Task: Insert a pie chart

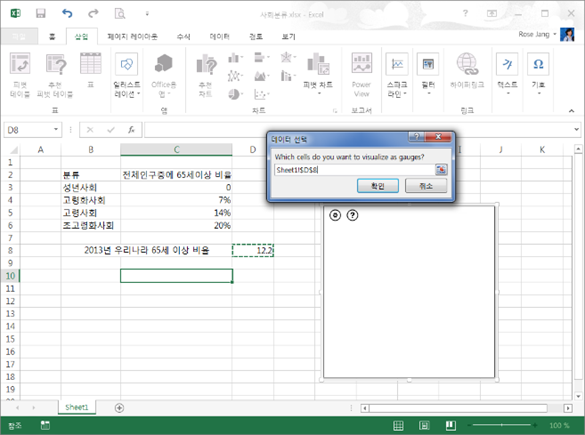Action: click(x=235, y=94)
